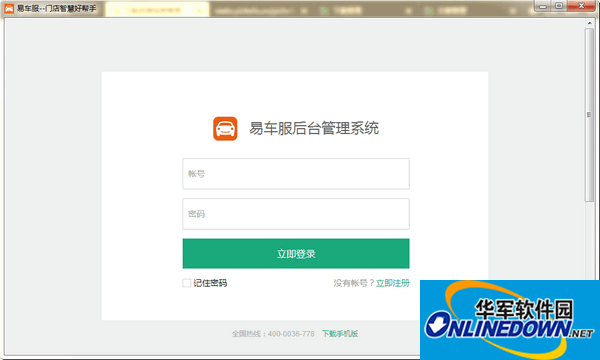600x360 pixels.
Task: Maximize the 易车服 window
Action: point(559,6)
